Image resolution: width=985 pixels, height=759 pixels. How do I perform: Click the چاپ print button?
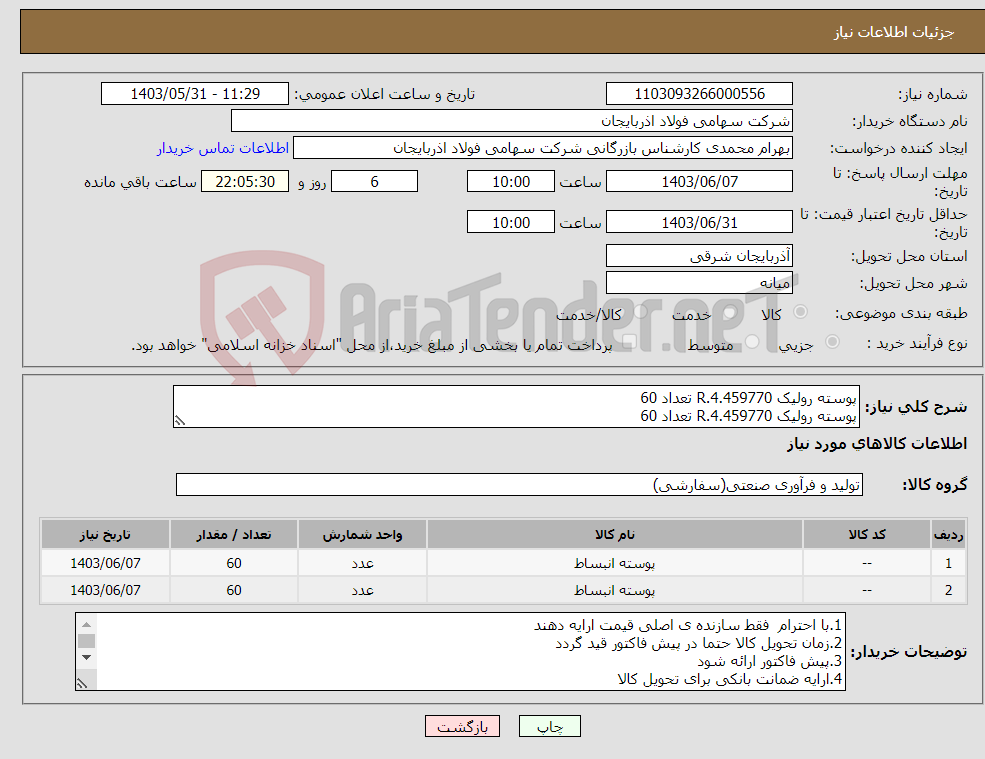click(x=550, y=726)
